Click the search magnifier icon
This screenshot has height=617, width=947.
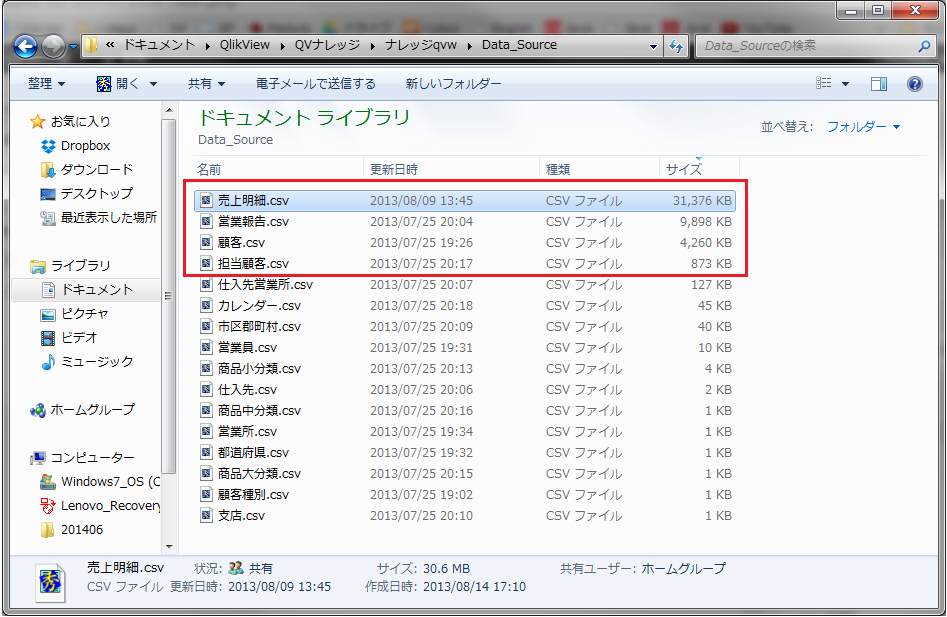coord(923,46)
